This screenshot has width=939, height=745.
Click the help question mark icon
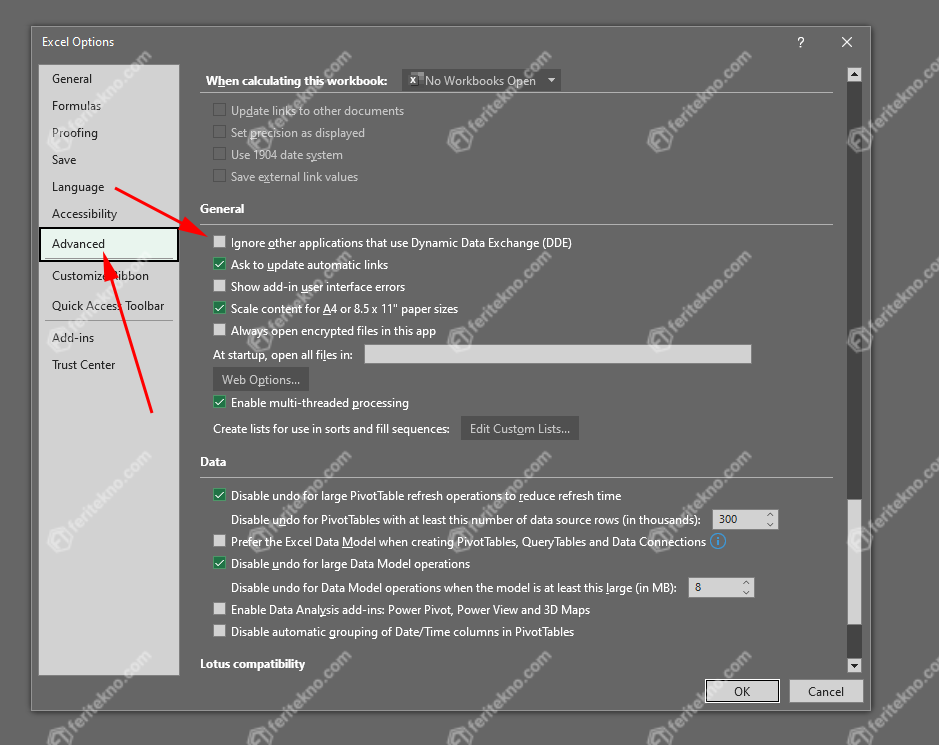pyautogui.click(x=801, y=43)
